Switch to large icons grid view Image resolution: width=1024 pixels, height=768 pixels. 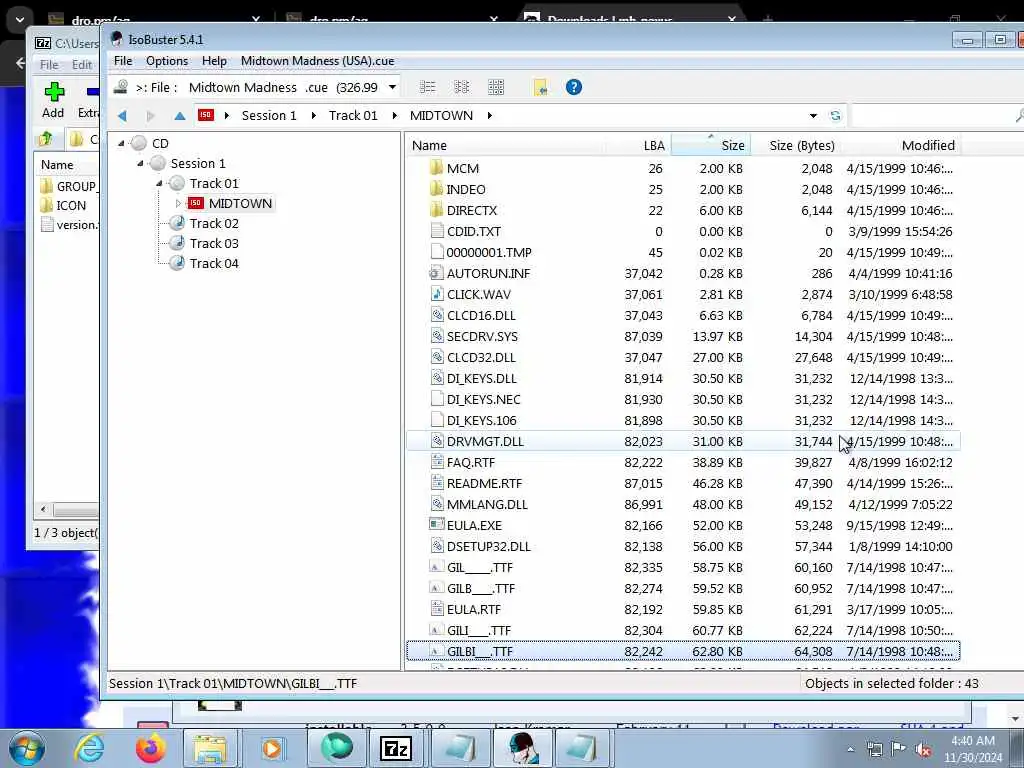(x=496, y=87)
